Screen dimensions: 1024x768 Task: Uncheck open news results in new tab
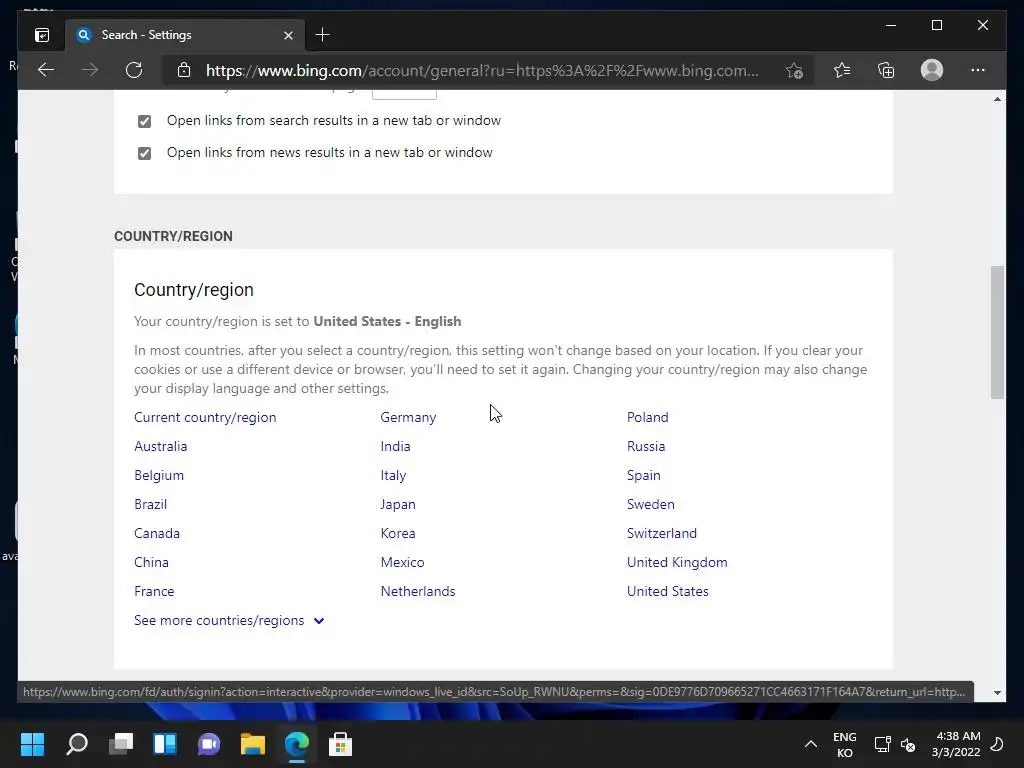pos(144,153)
